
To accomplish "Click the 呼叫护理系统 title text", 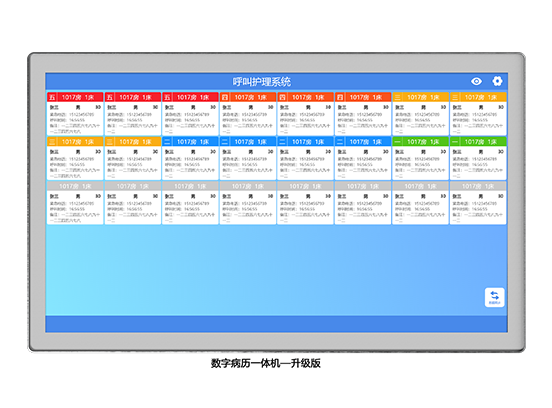I will [262, 82].
